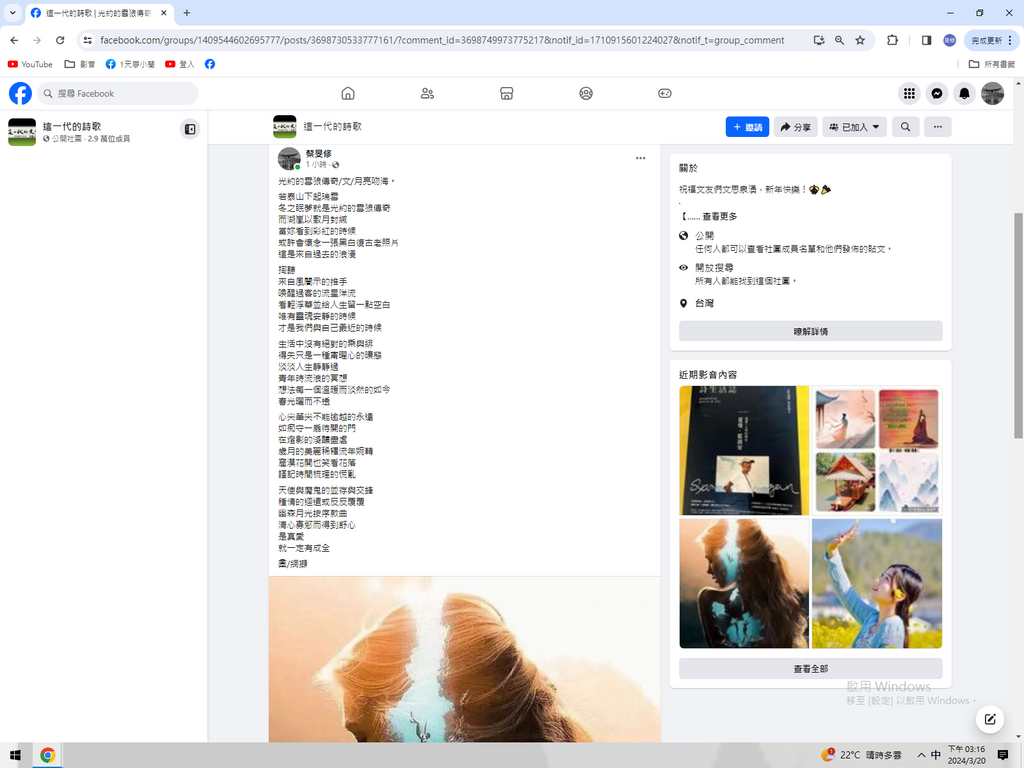This screenshot has height=768, width=1024.
Task: Open the Friends tab icon
Action: click(427, 93)
